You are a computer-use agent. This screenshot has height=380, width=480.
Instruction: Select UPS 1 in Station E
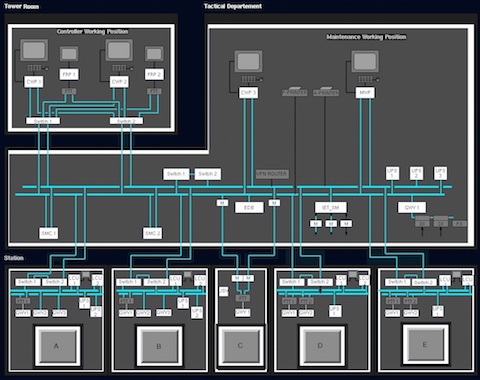point(438,311)
